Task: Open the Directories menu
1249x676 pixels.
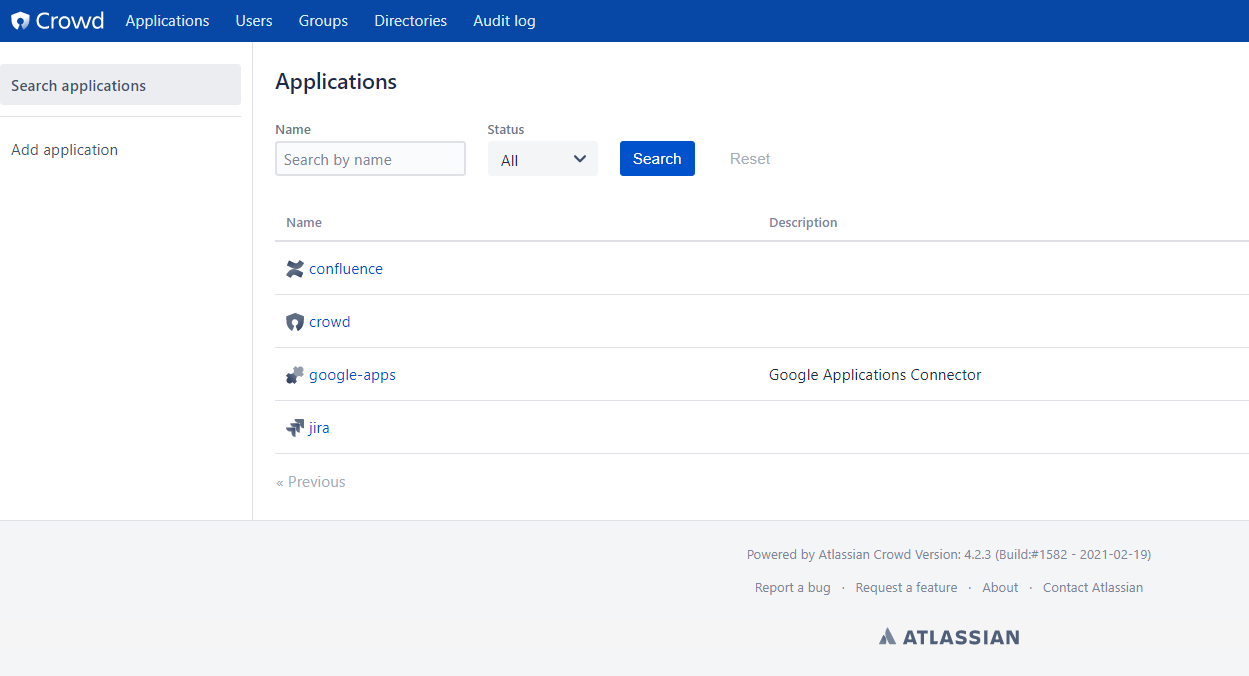Action: (x=410, y=21)
